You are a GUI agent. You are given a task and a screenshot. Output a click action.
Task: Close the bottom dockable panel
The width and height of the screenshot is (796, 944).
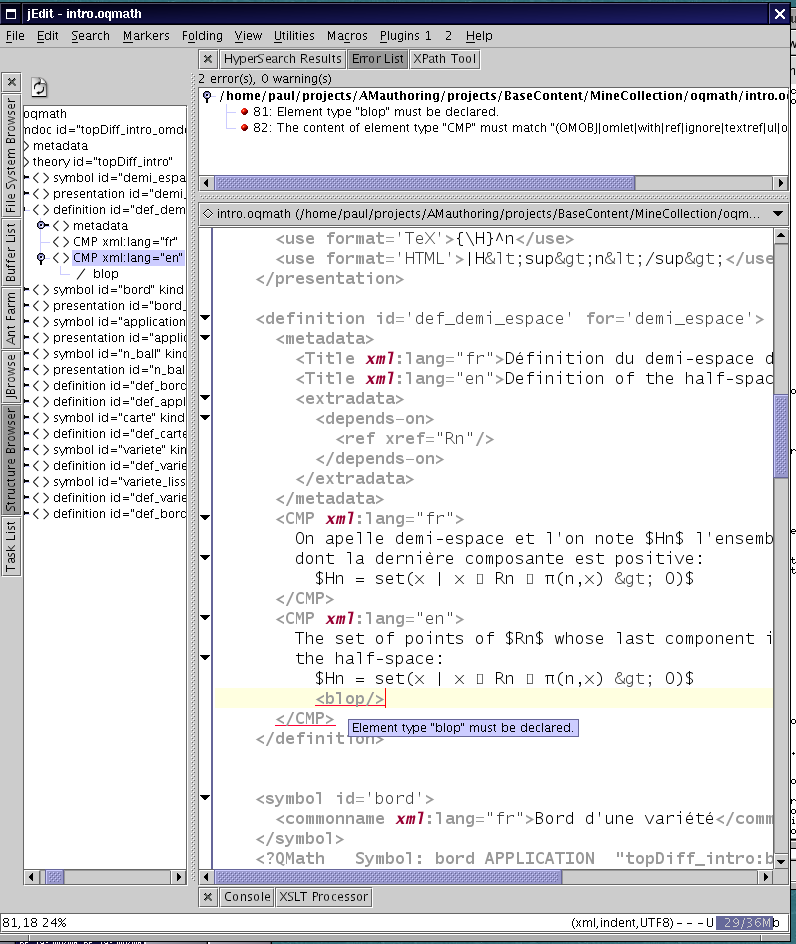coord(208,897)
